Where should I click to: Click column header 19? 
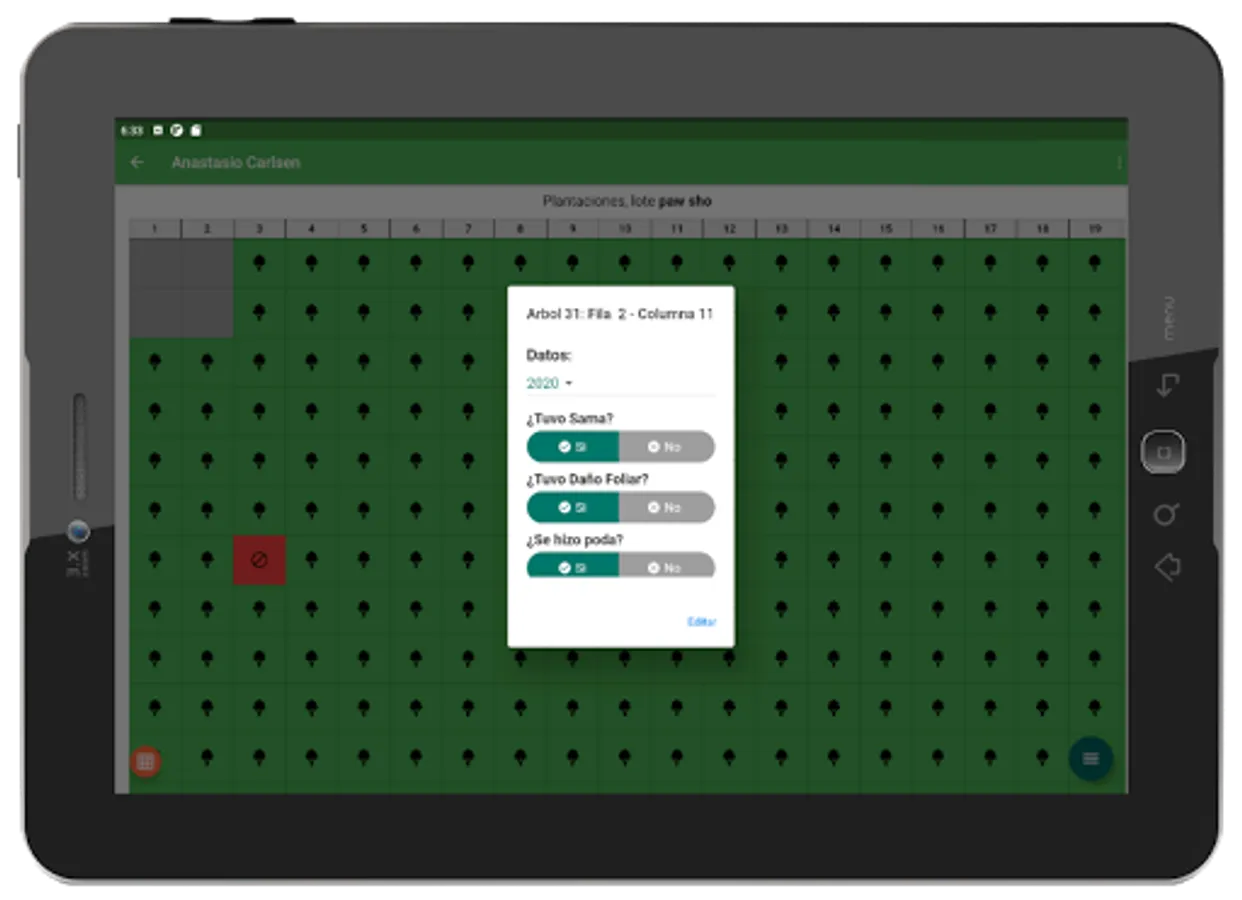1095,229
